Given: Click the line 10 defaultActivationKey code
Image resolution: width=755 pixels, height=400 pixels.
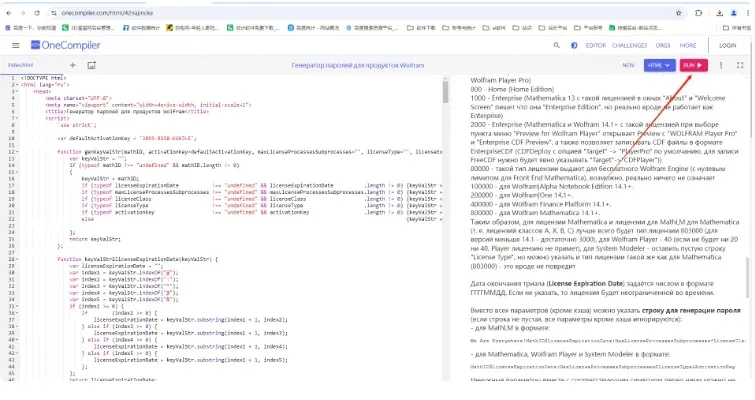Looking at the screenshot, I should pos(127,138).
